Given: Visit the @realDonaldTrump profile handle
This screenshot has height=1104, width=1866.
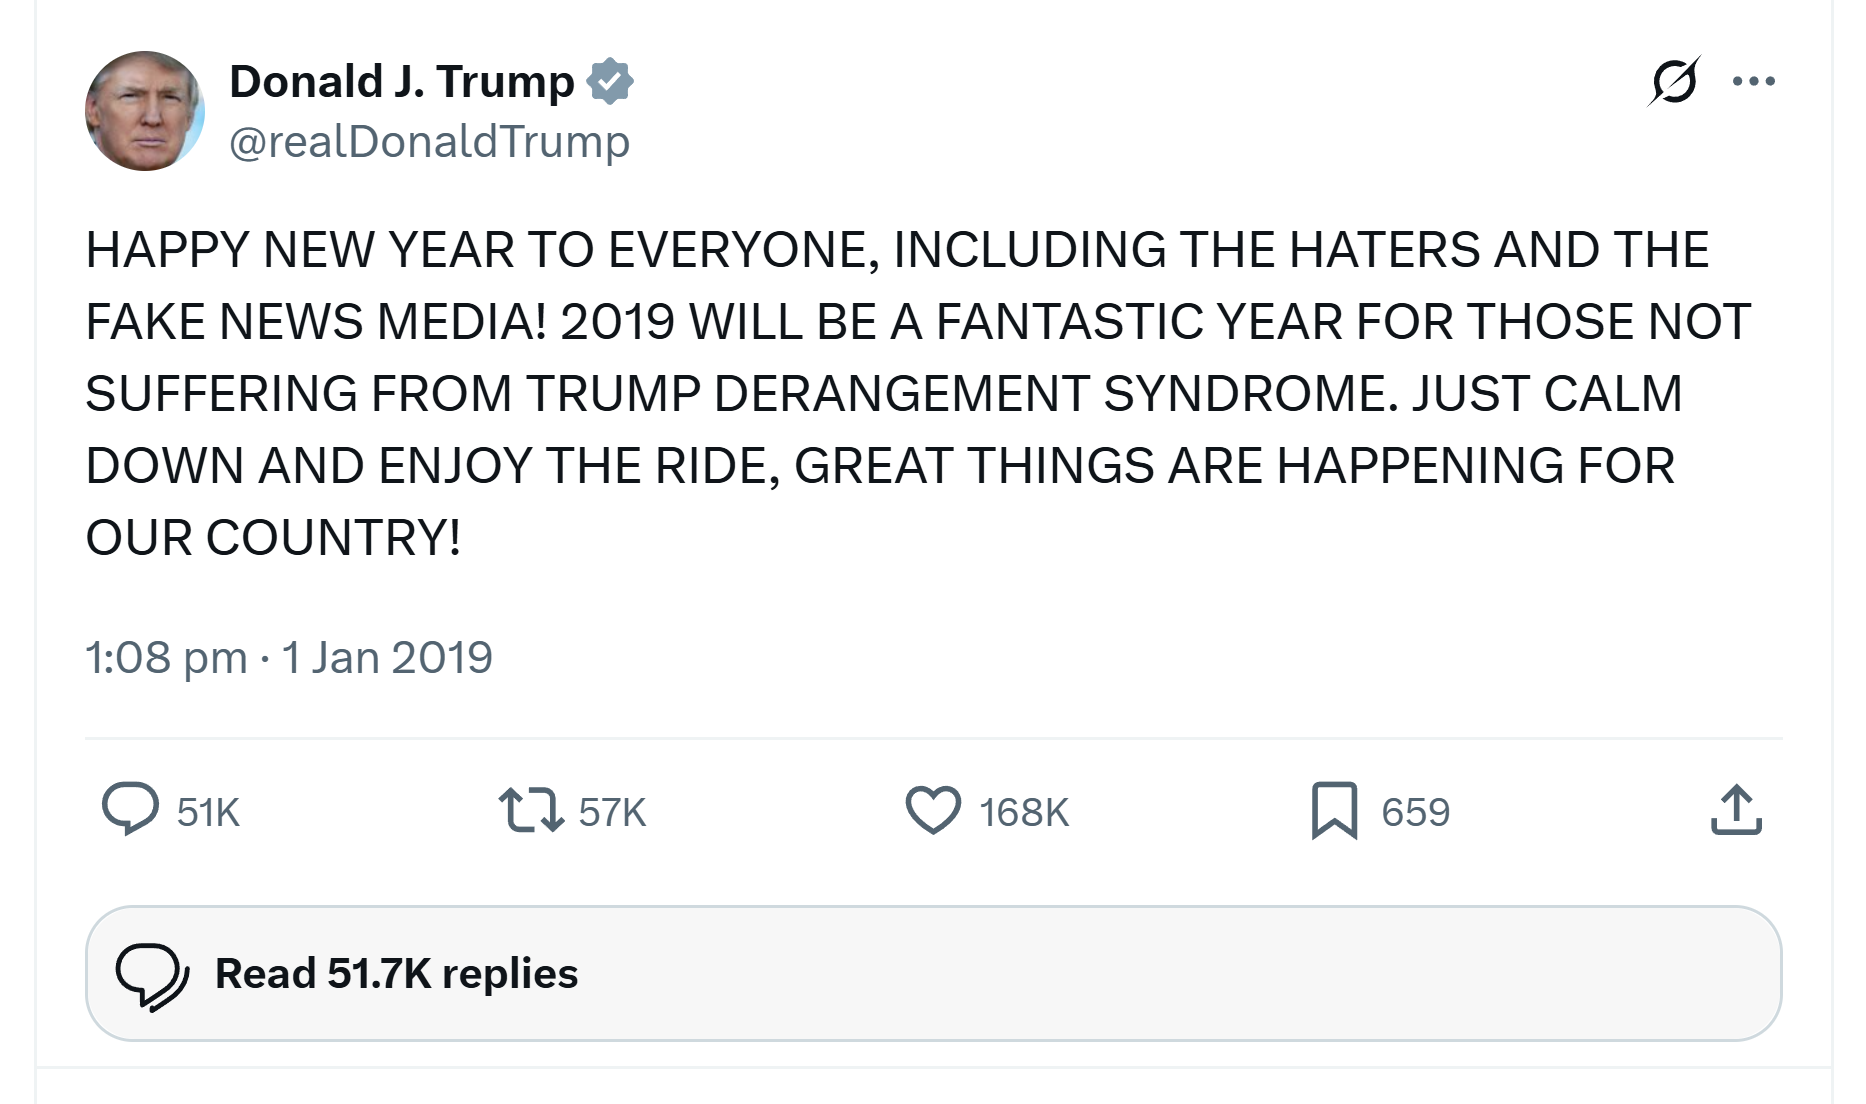Looking at the screenshot, I should [429, 141].
